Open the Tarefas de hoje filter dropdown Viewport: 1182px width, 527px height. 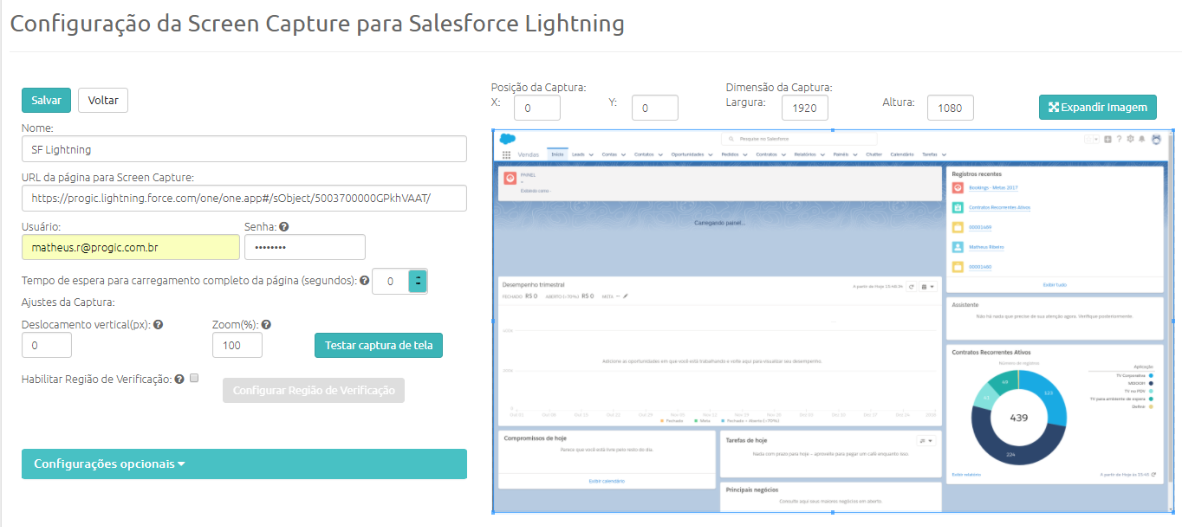pos(926,440)
